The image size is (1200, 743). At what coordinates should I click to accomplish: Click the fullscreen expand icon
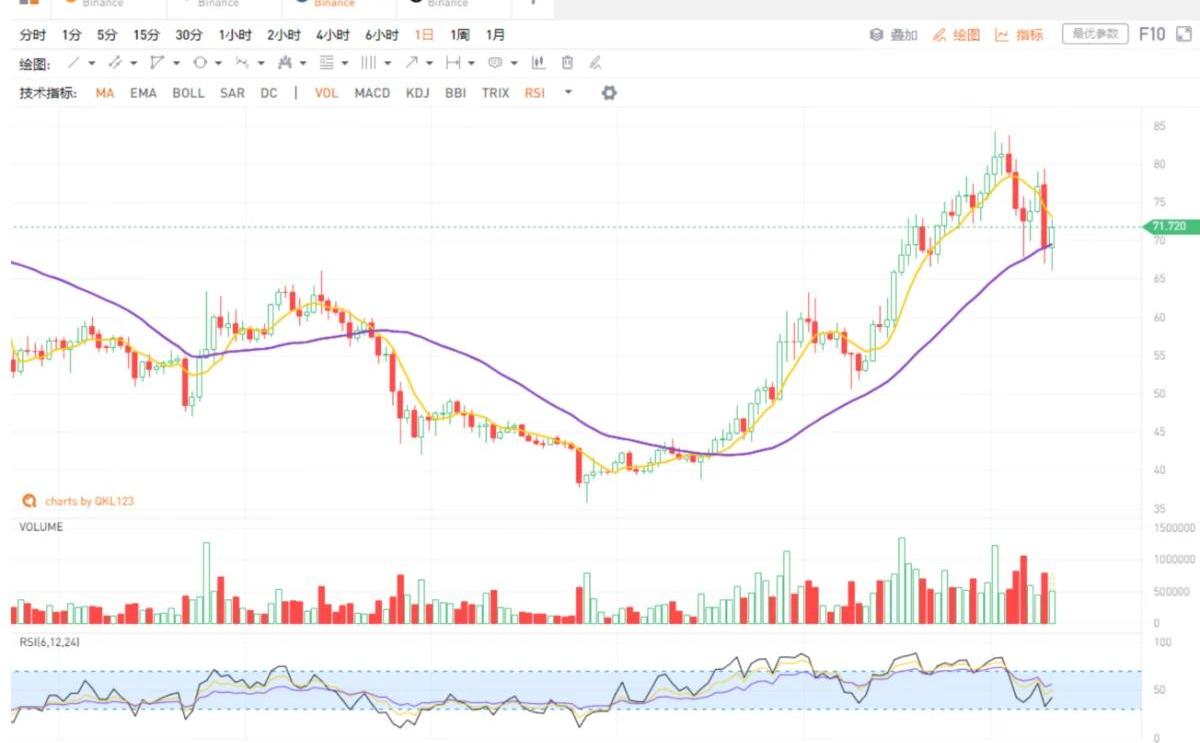tap(1184, 35)
